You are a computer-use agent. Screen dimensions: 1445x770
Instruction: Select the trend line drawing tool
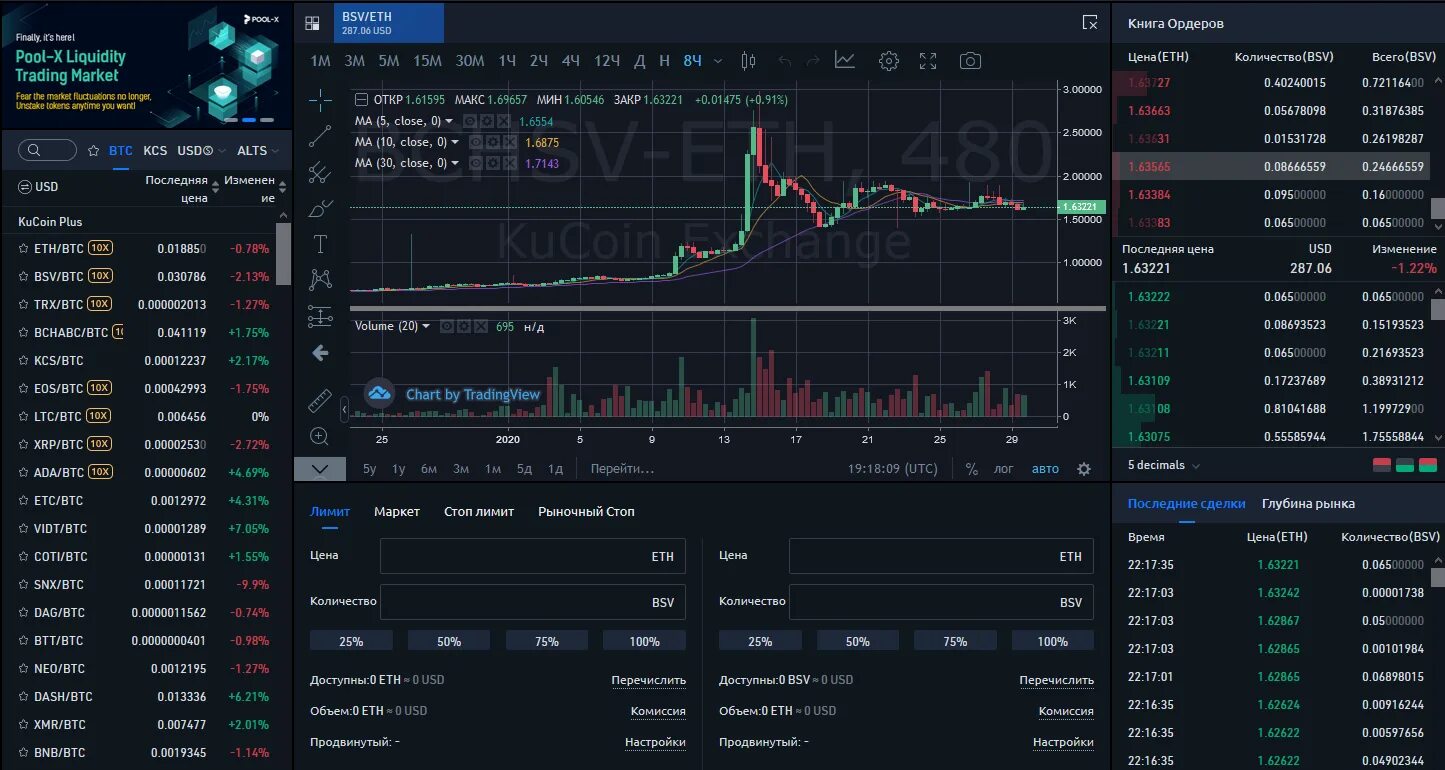tap(320, 136)
